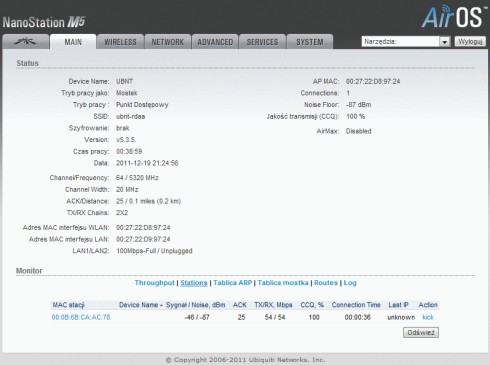Kick the connected station
490x365 pixels.
coord(428,317)
